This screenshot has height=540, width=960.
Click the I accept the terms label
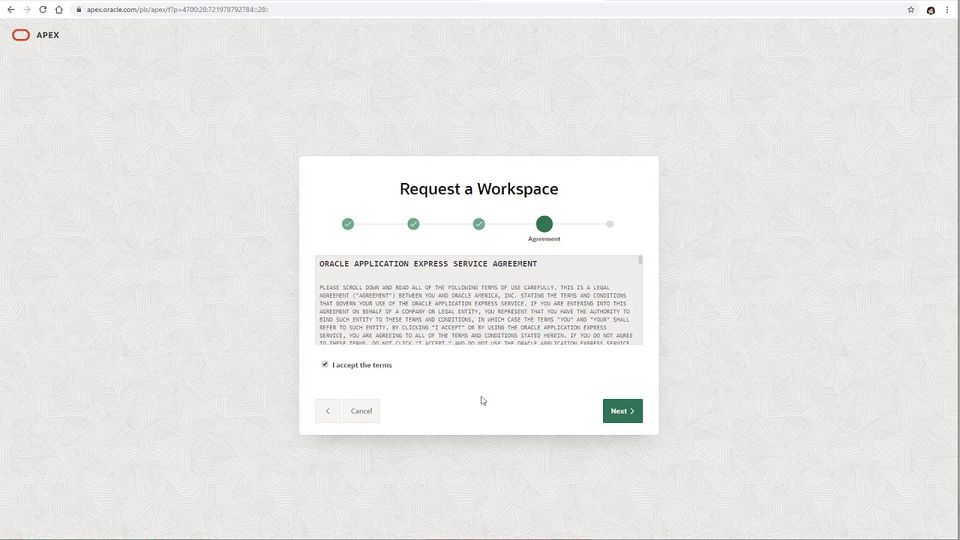(x=362, y=365)
